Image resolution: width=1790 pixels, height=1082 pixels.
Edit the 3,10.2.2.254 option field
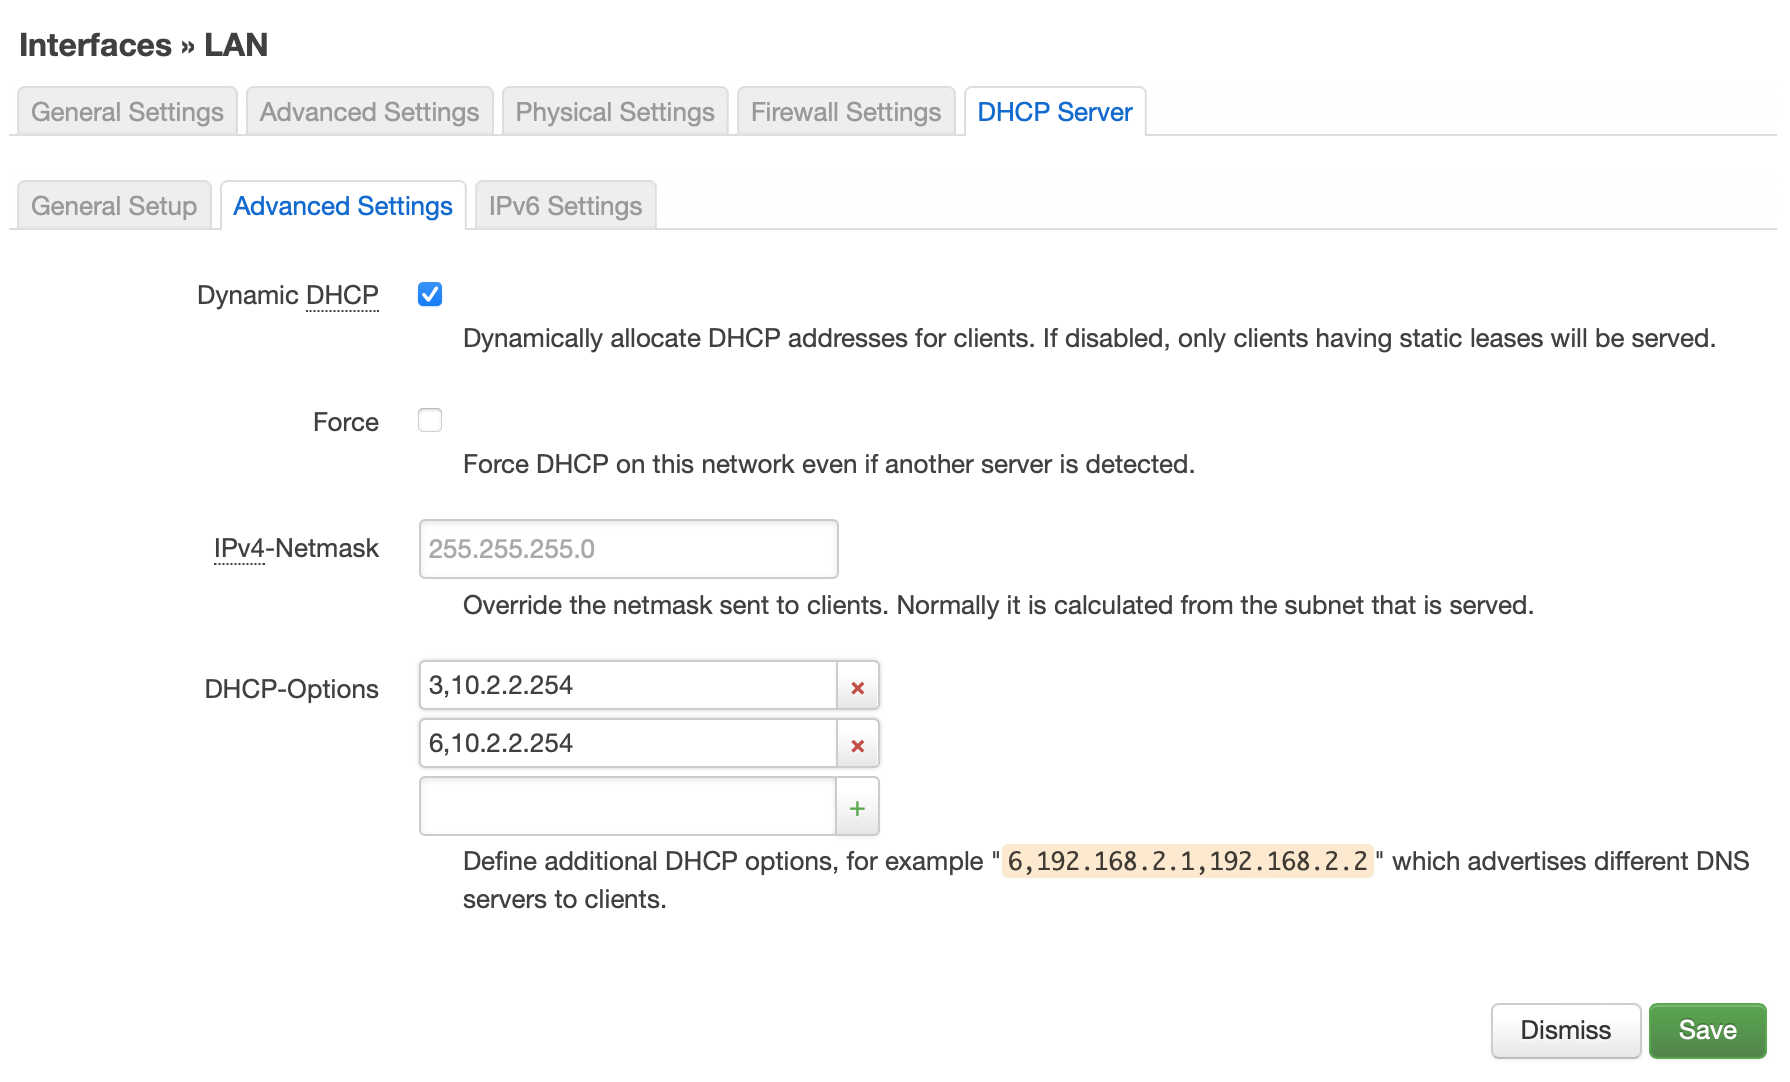628,686
